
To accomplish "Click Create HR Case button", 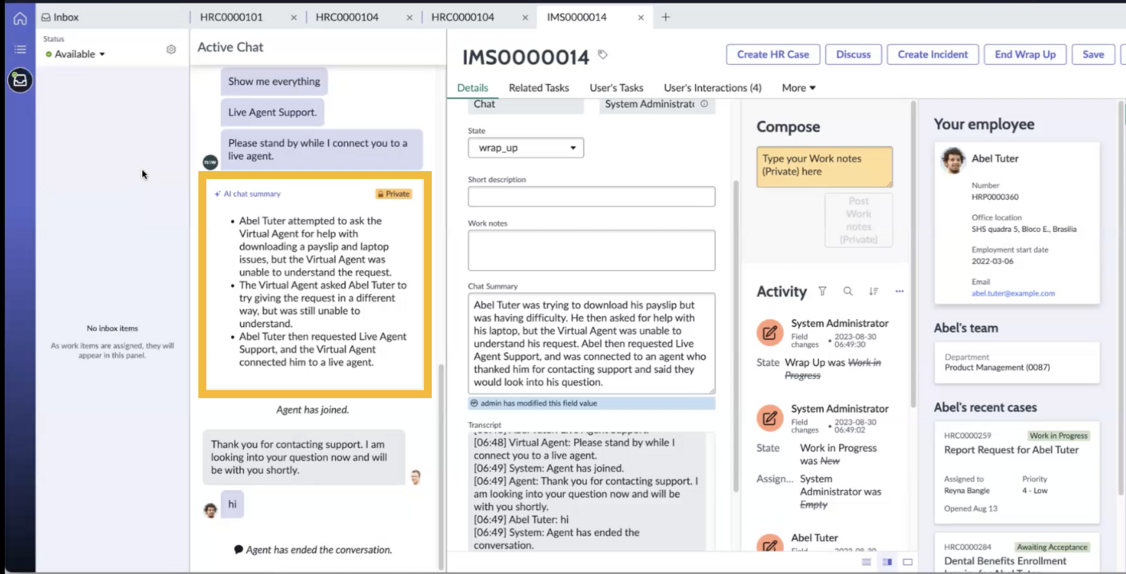I will coord(773,55).
